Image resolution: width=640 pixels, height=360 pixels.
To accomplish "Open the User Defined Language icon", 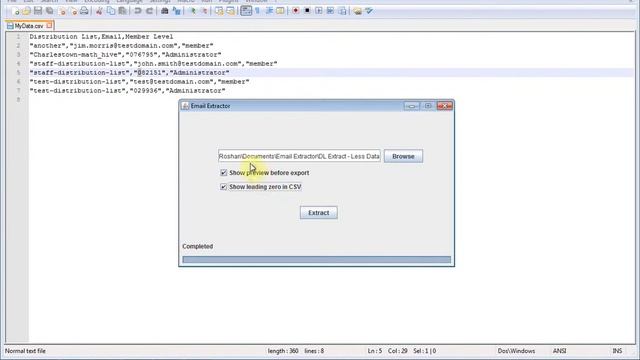I will click(x=280, y=11).
